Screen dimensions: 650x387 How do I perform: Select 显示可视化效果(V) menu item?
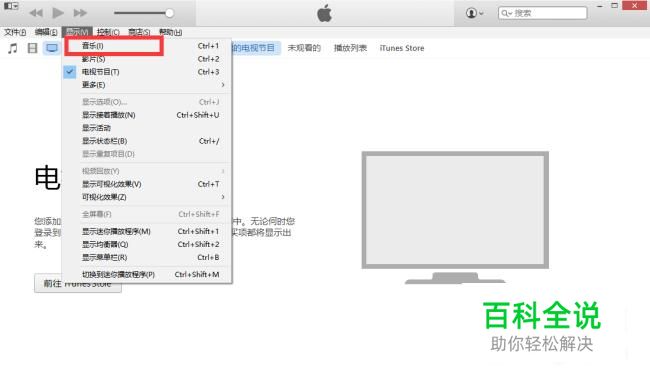(x=147, y=184)
